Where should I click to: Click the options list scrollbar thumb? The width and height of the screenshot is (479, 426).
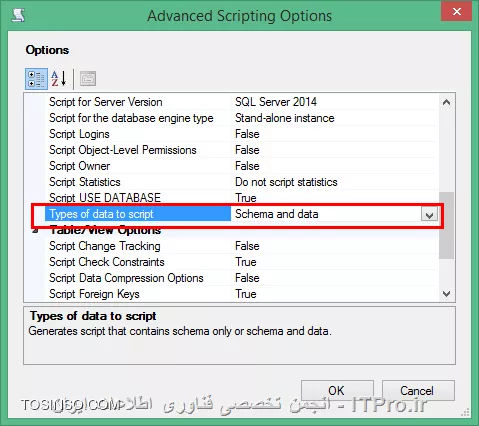point(446,225)
